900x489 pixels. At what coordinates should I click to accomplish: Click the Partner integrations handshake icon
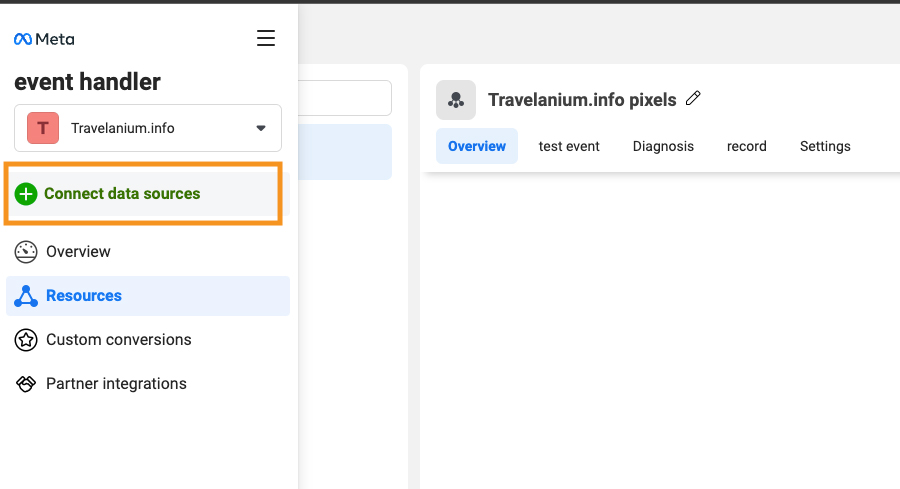pos(26,384)
